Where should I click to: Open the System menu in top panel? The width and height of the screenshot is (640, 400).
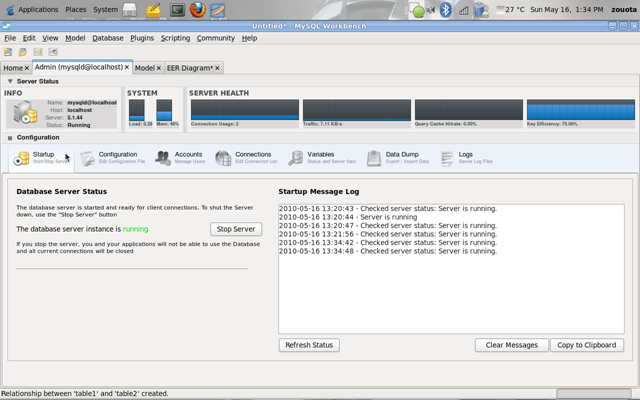105,9
